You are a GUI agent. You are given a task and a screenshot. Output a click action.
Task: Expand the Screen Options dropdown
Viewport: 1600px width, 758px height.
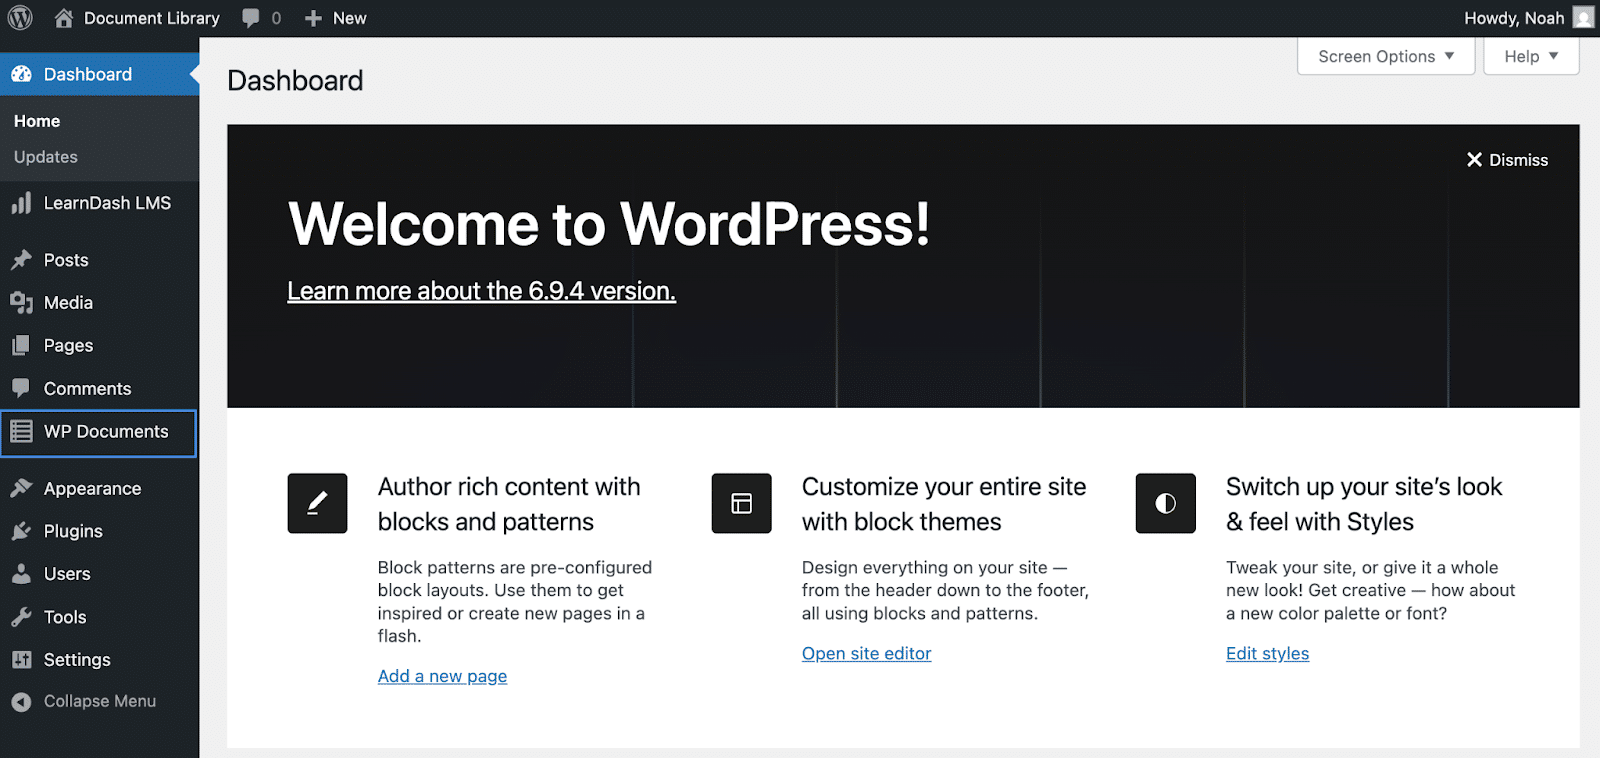pyautogui.click(x=1386, y=56)
